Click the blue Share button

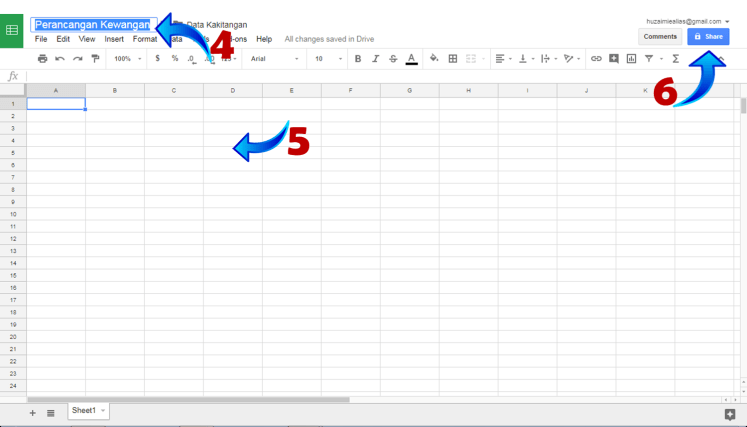[x=708, y=37]
